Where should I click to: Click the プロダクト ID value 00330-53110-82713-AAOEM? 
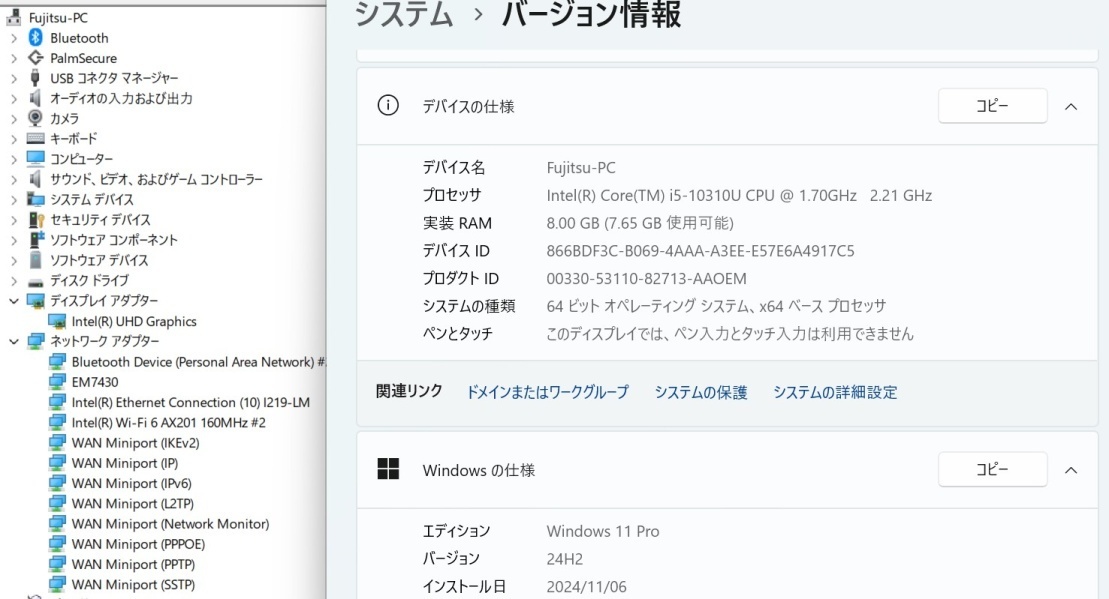[646, 279]
